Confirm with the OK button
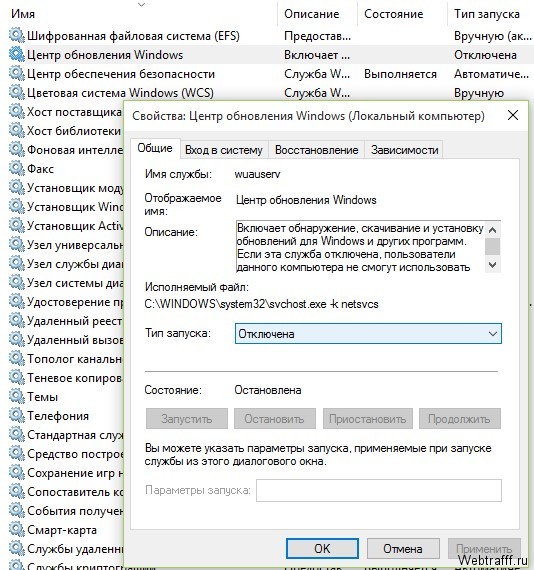This screenshot has width=534, height=570. (x=322, y=548)
